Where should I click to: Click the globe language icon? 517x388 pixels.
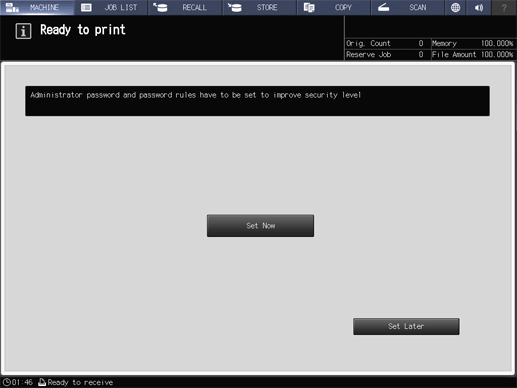pyautogui.click(x=455, y=7)
